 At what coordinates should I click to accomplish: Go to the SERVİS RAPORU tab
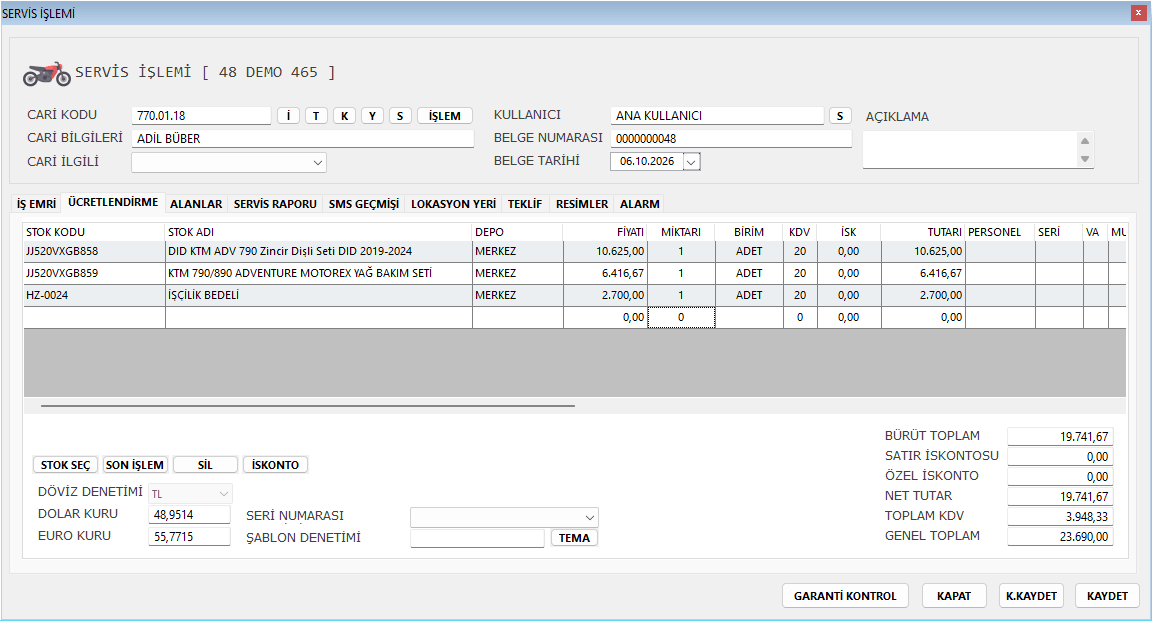[x=276, y=204]
